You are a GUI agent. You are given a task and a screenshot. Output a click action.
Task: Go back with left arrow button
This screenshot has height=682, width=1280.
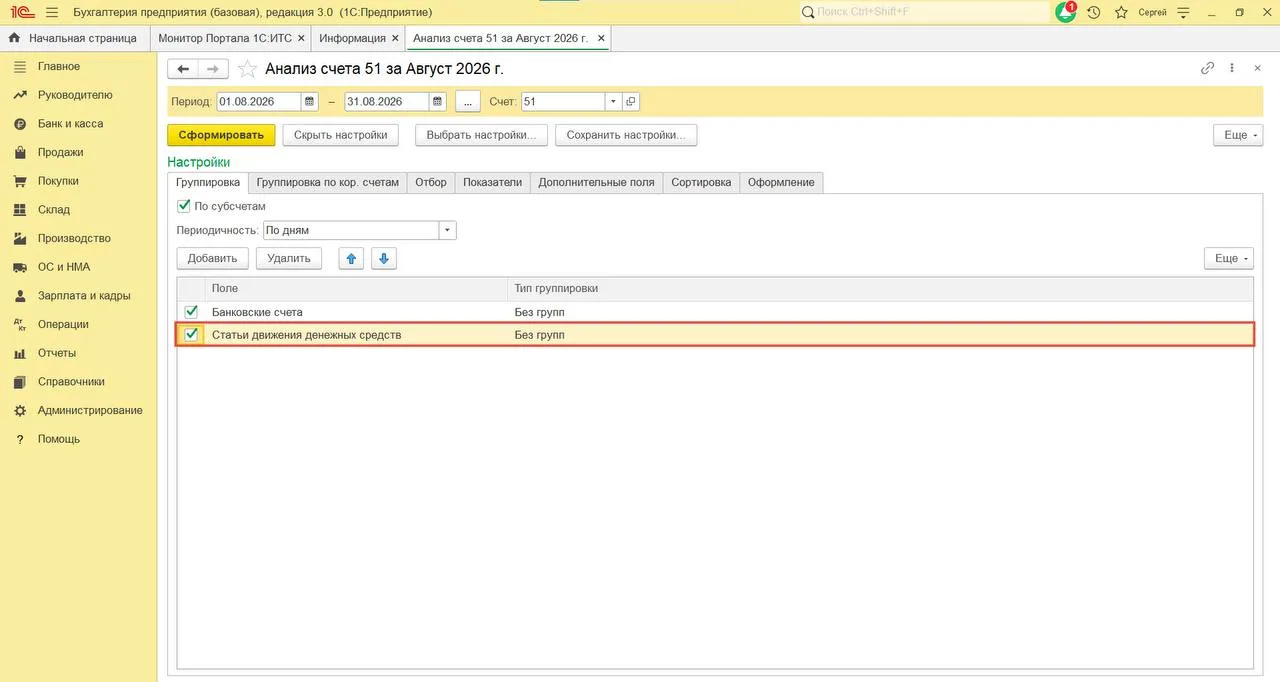[183, 69]
